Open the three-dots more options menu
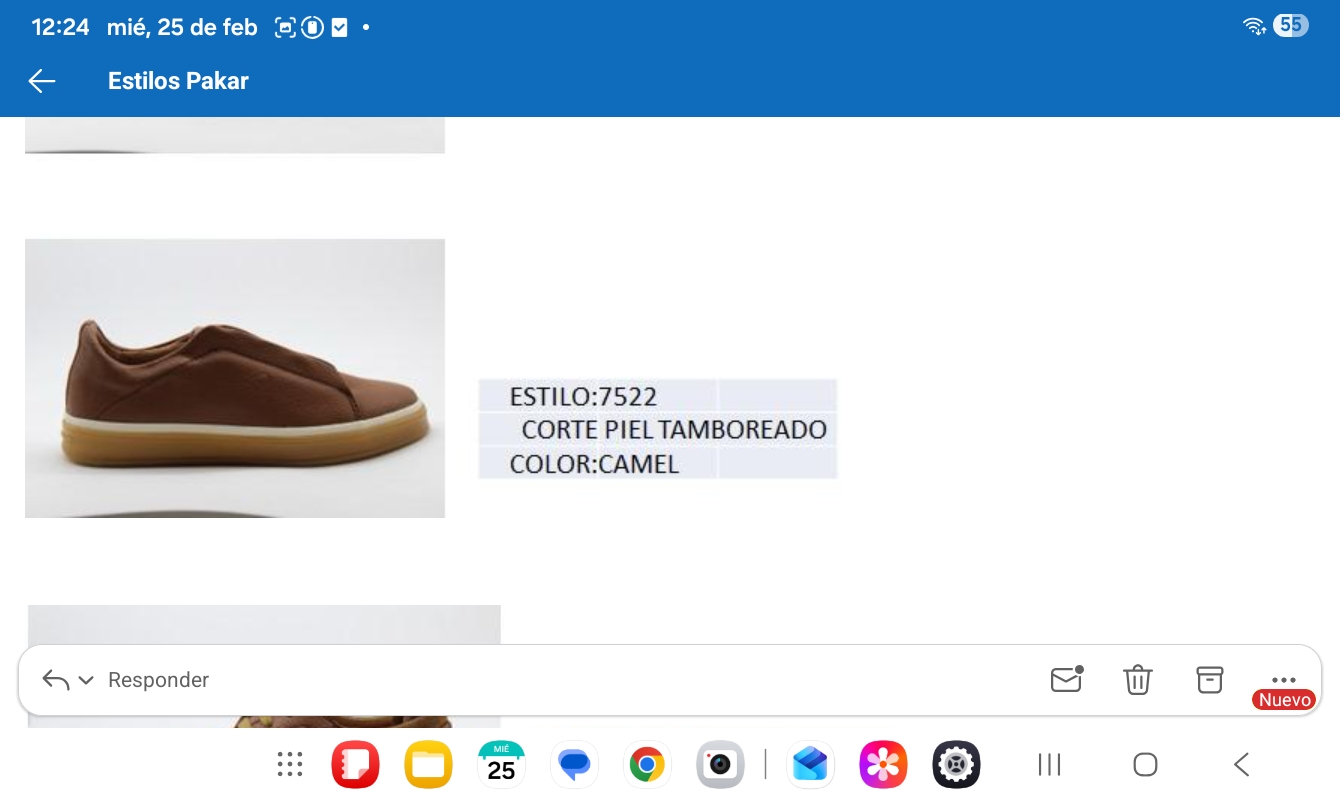Screen dimensions: 1340x800 [1283, 680]
